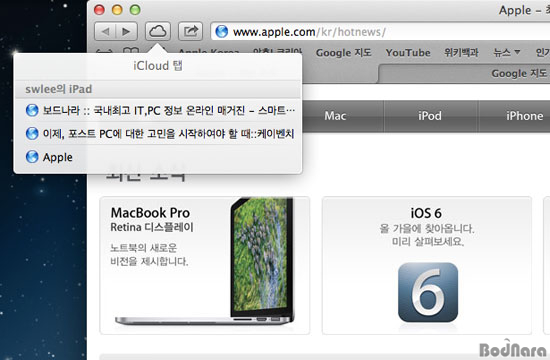The height and width of the screenshot is (360, 550).
Task: Open the YouTube bookmark
Action: (408, 53)
